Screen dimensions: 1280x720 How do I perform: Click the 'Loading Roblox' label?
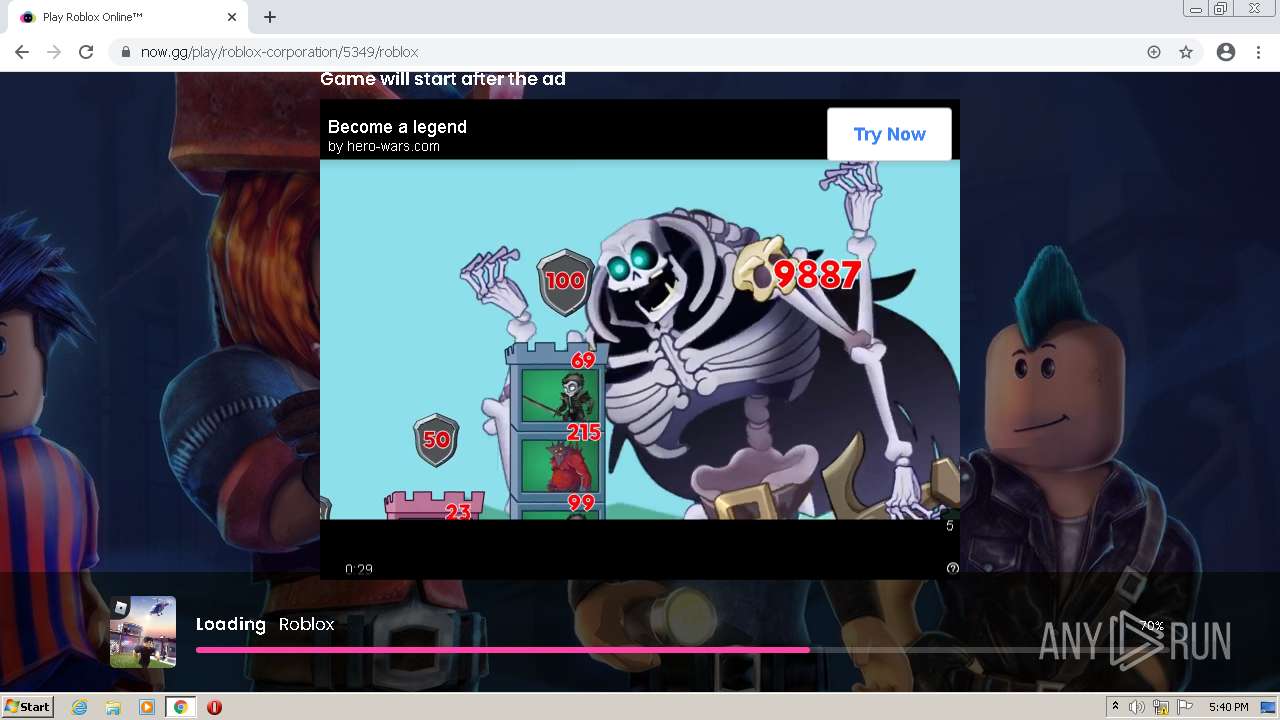click(265, 624)
